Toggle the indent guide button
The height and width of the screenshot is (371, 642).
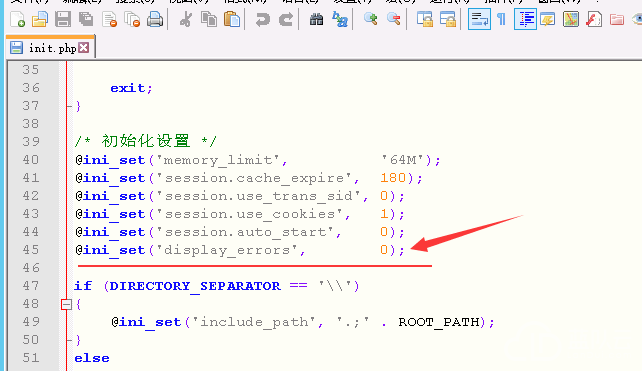525,19
